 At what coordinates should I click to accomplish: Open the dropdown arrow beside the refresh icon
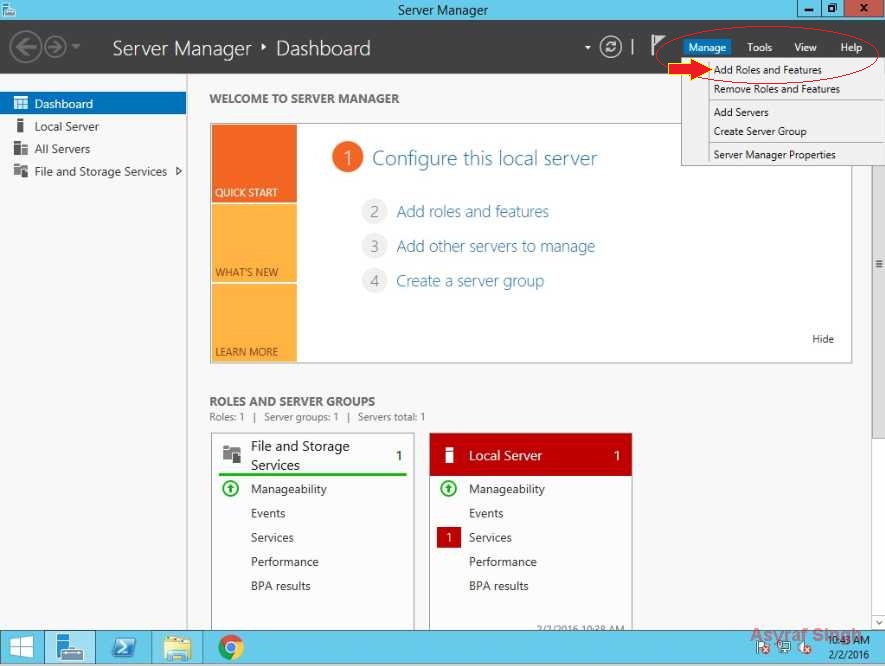click(588, 47)
